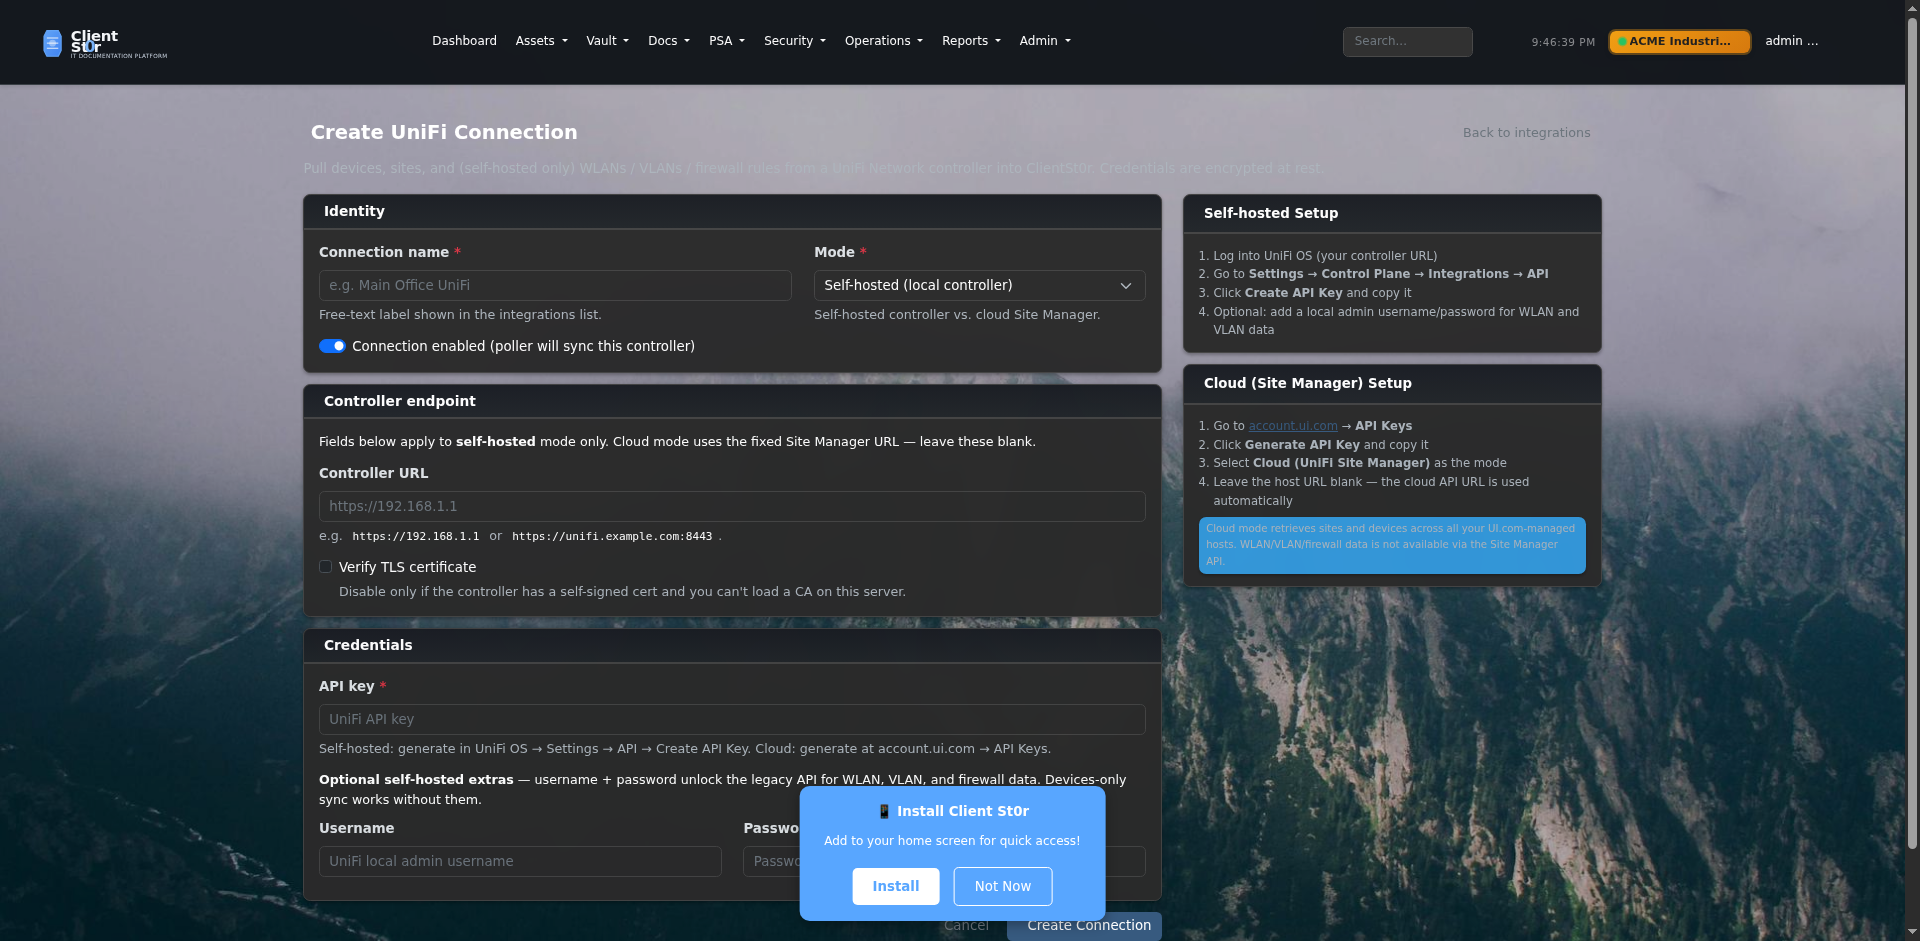Image resolution: width=1920 pixels, height=941 pixels.
Task: Toggle the Connection enabled switch
Action: pyautogui.click(x=332, y=346)
